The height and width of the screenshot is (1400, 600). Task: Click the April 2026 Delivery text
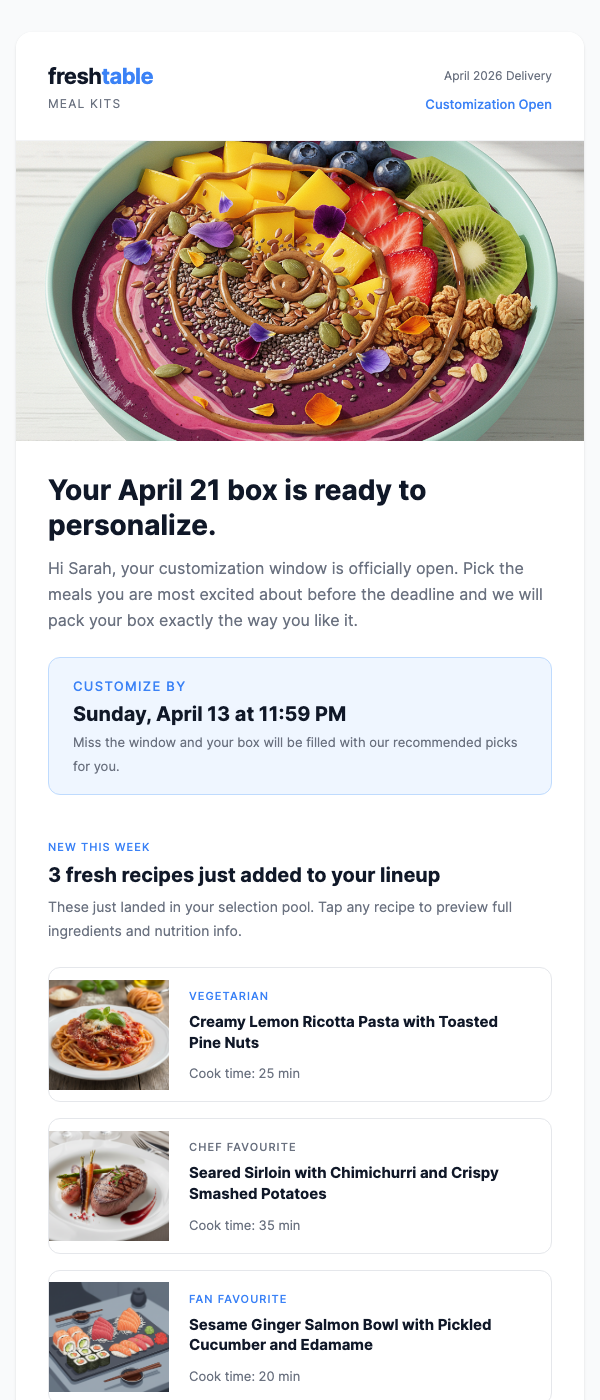click(x=497, y=76)
